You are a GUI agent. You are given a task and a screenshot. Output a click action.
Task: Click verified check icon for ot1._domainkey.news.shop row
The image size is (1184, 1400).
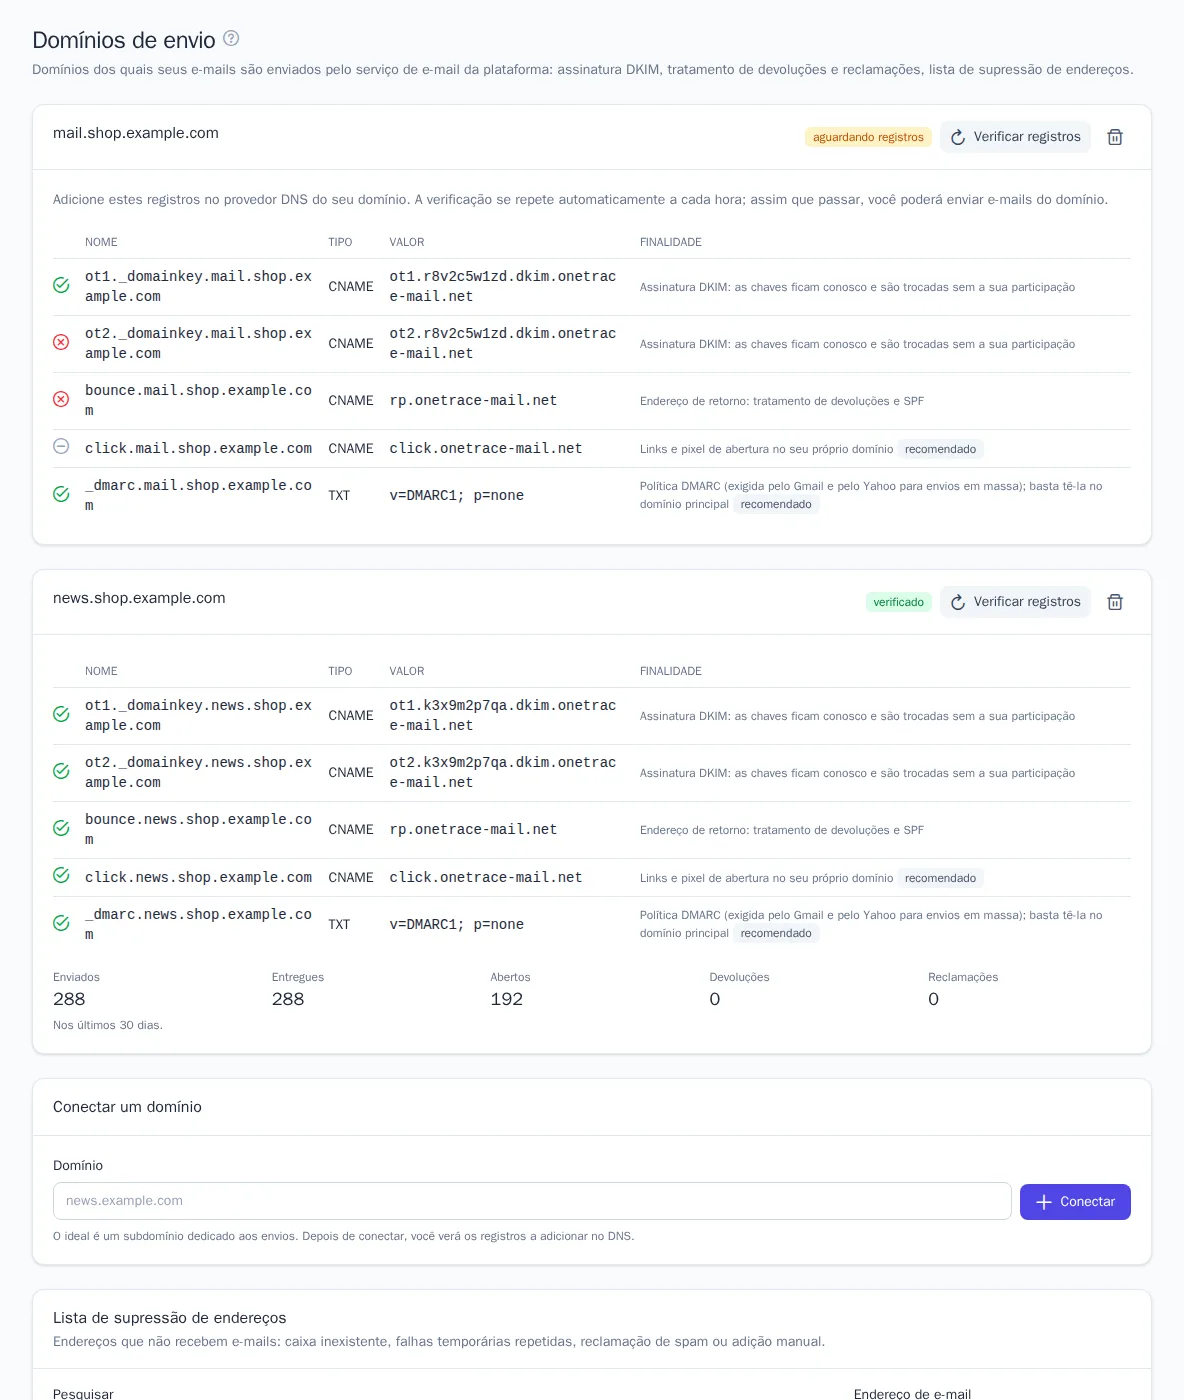(x=61, y=714)
